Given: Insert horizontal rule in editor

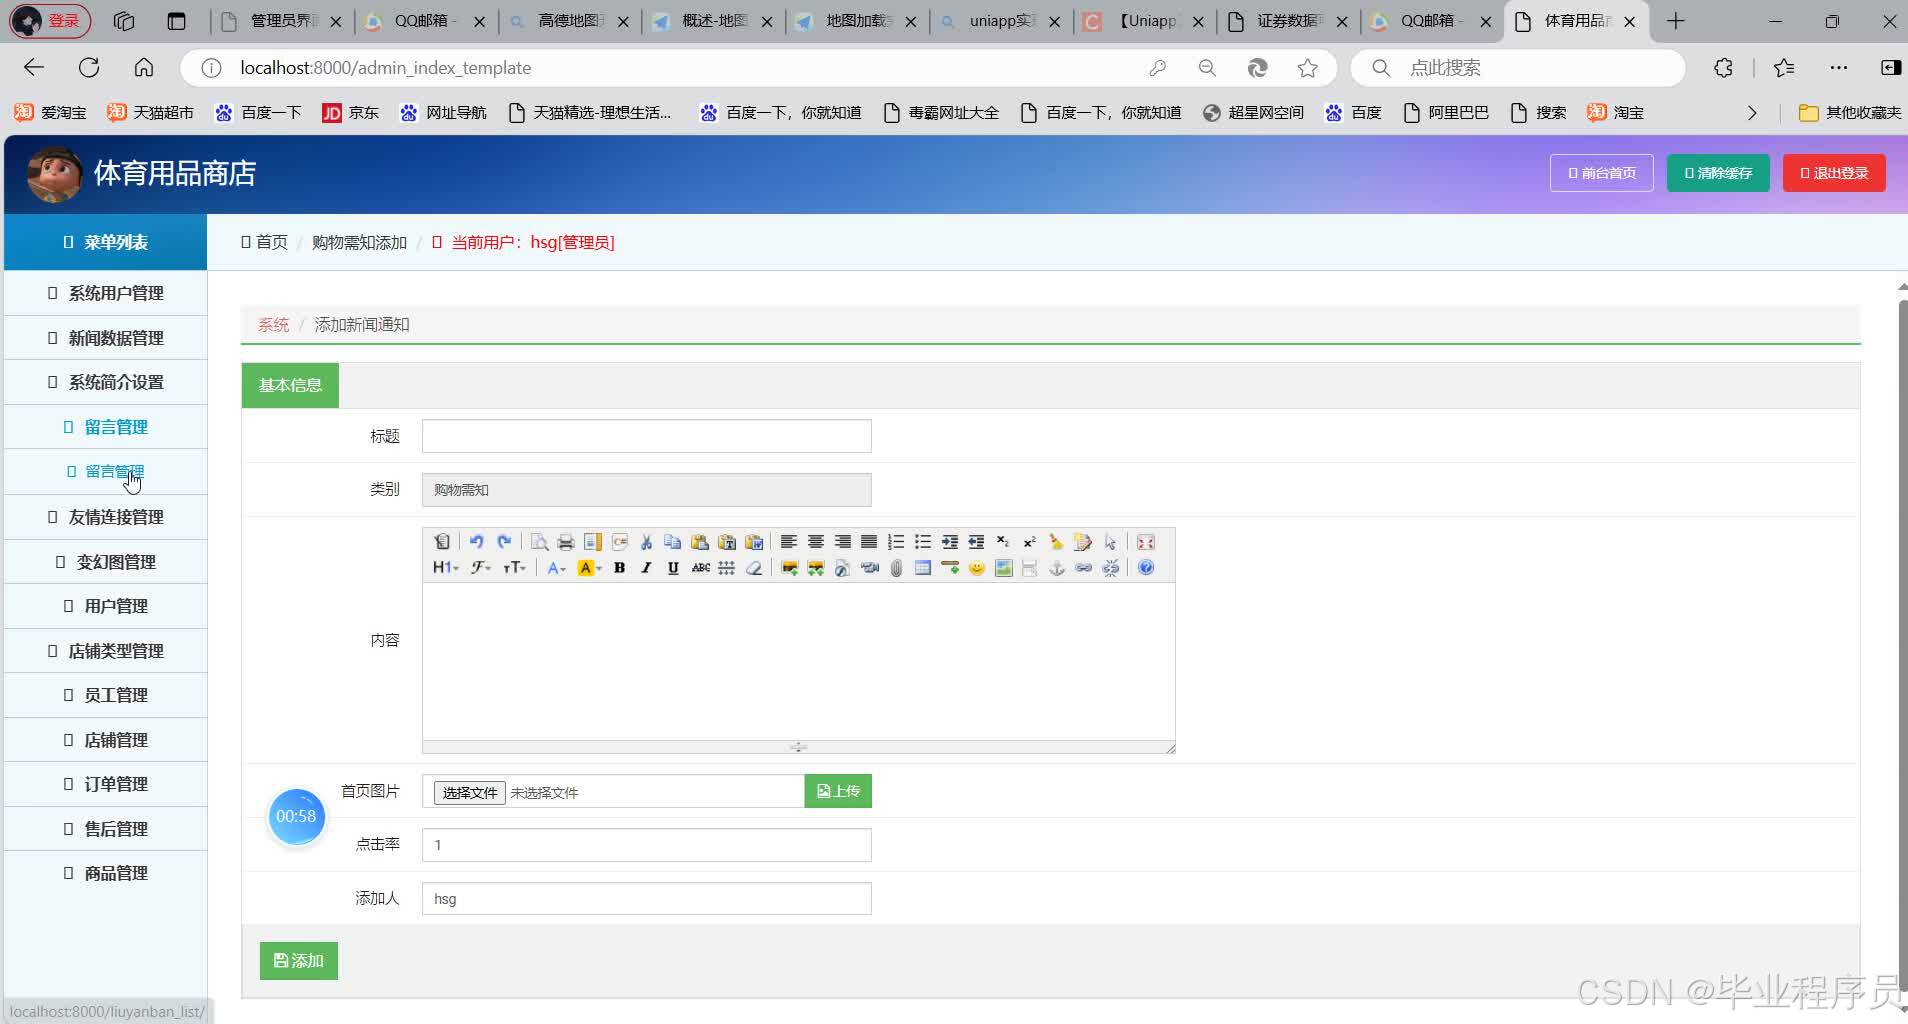Looking at the screenshot, I should [x=950, y=568].
